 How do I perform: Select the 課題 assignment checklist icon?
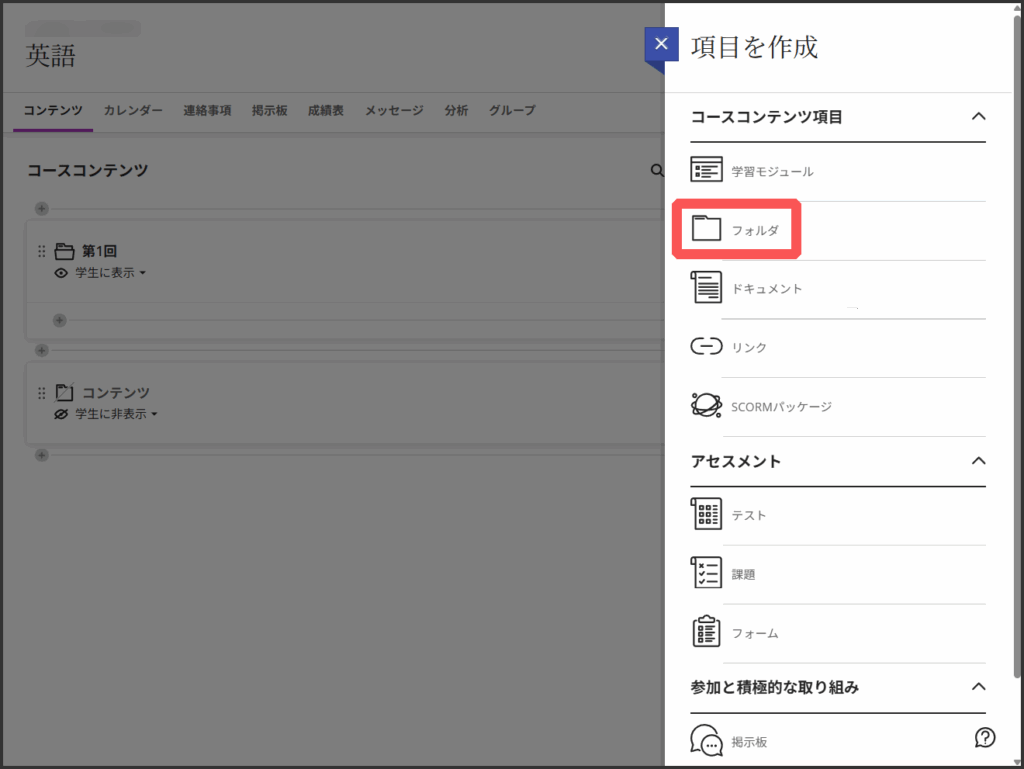coord(706,574)
